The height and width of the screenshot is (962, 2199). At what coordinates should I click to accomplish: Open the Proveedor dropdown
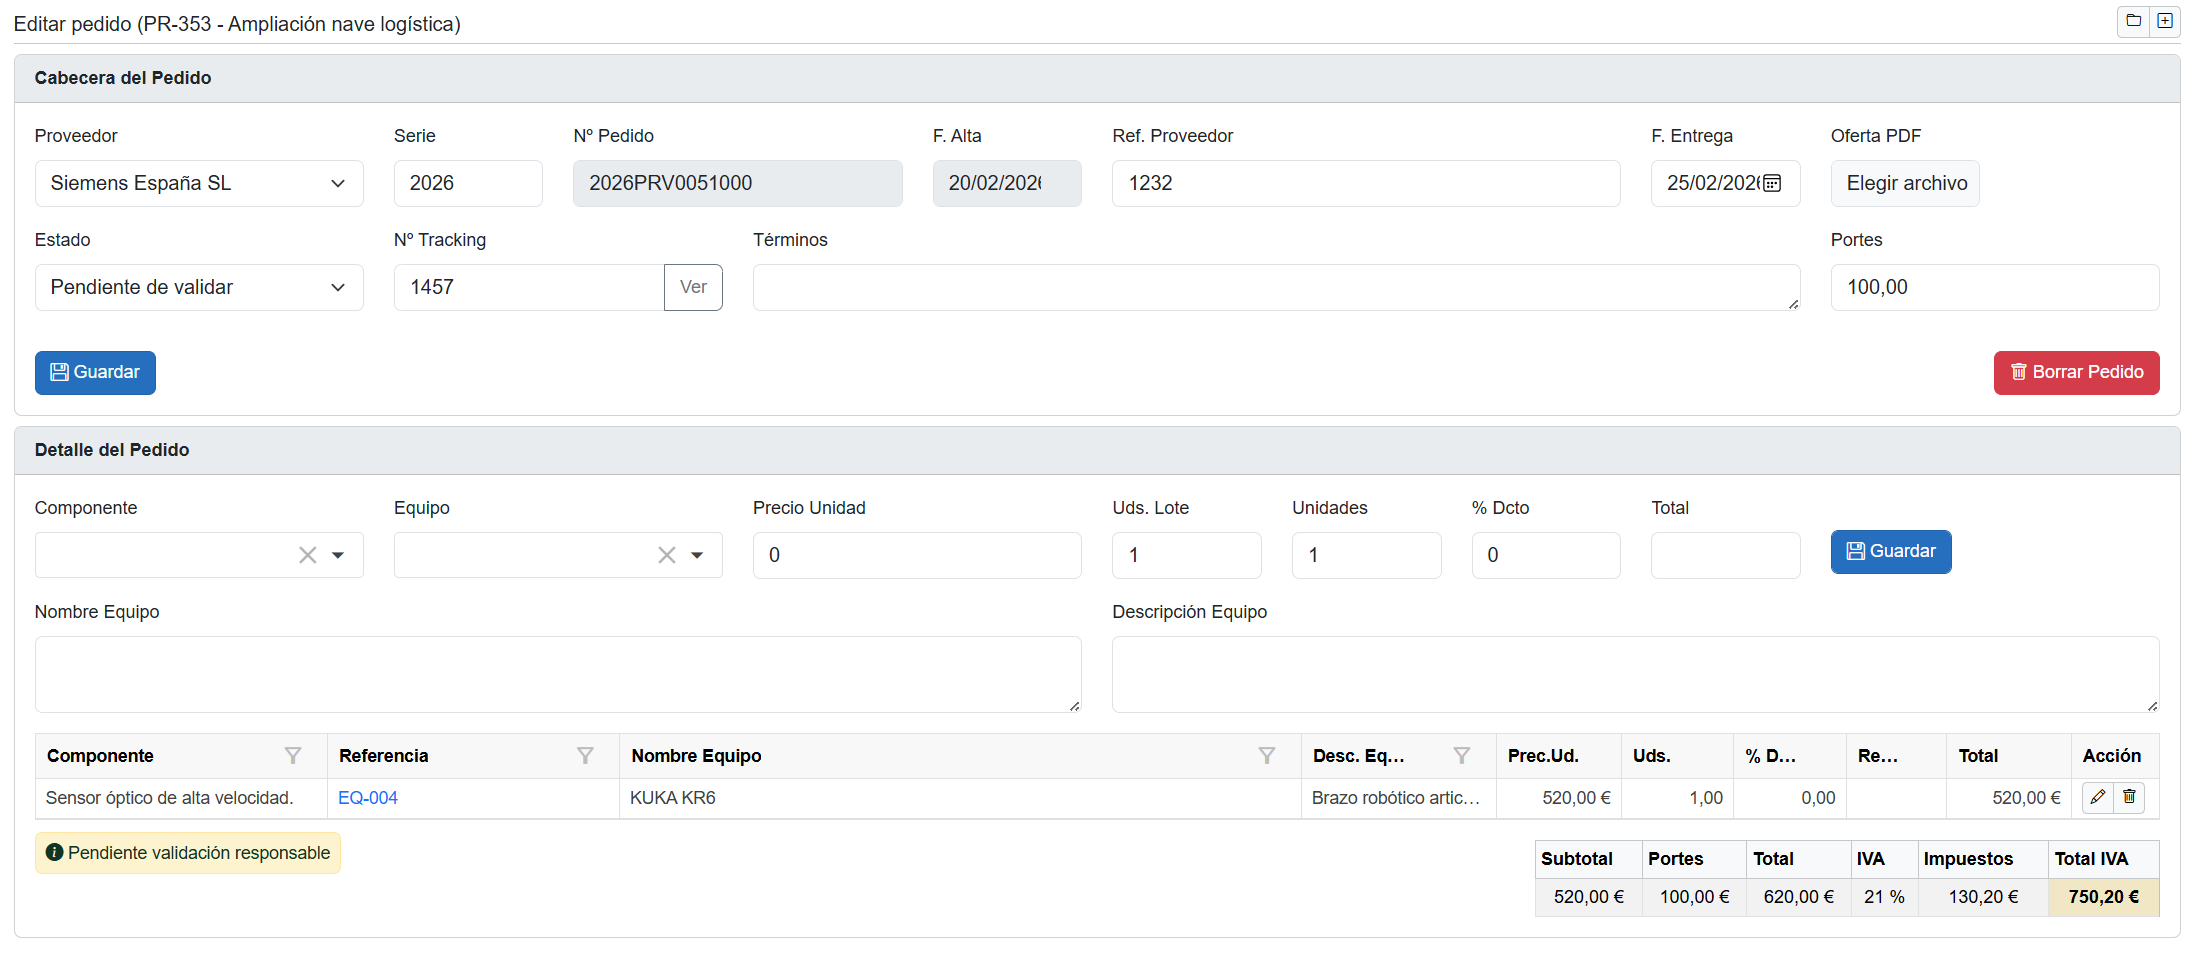(x=199, y=184)
